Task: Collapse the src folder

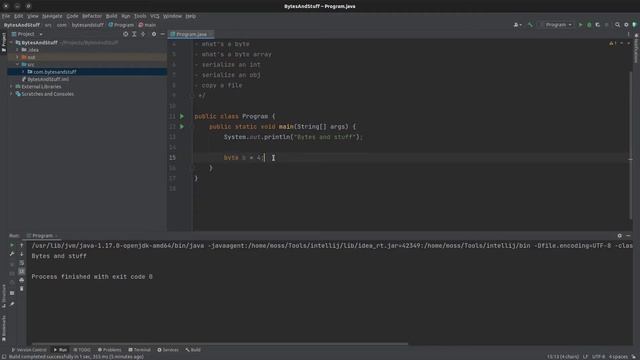Action: pos(17,64)
